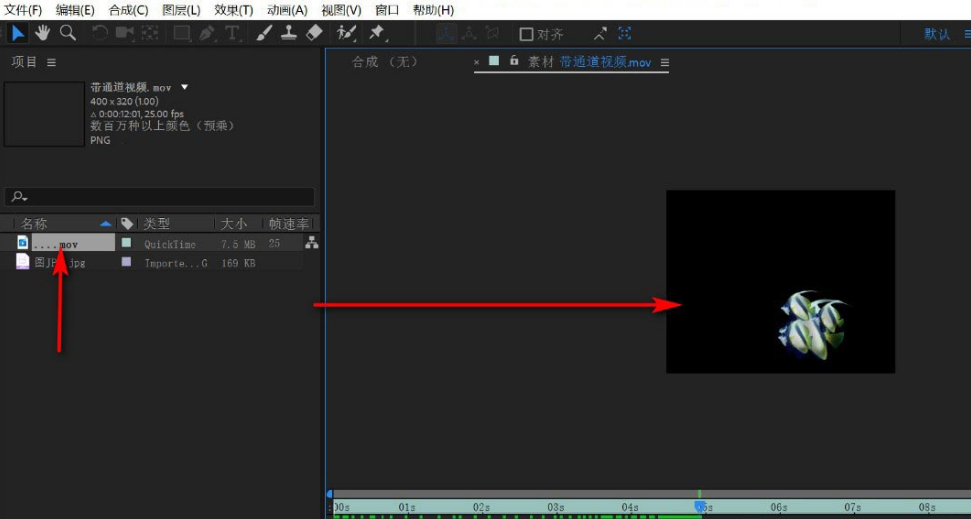Enable the 对齐 snapping checkbox

pyautogui.click(x=526, y=34)
